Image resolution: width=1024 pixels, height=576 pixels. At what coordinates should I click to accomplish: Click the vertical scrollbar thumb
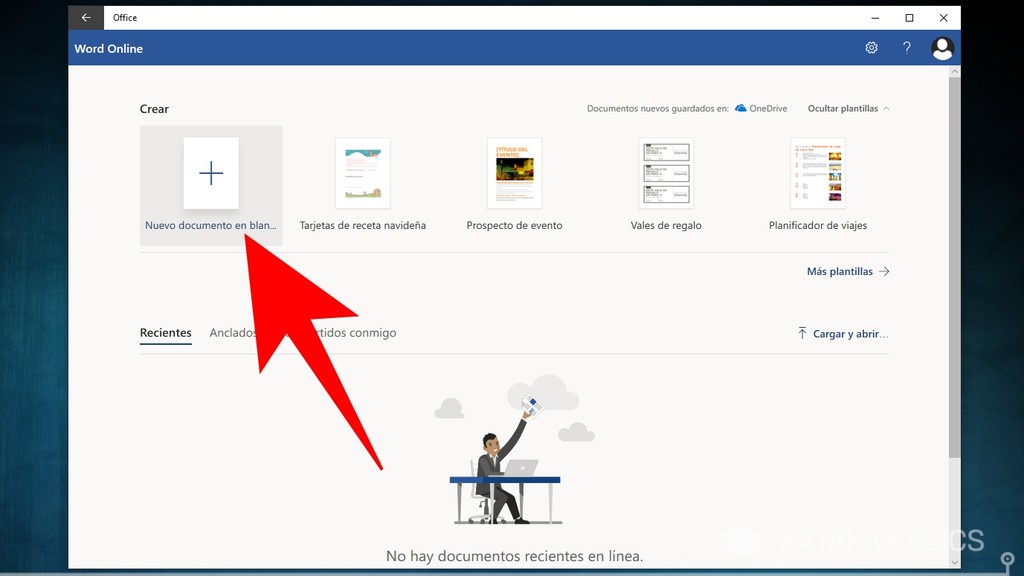click(x=954, y=268)
